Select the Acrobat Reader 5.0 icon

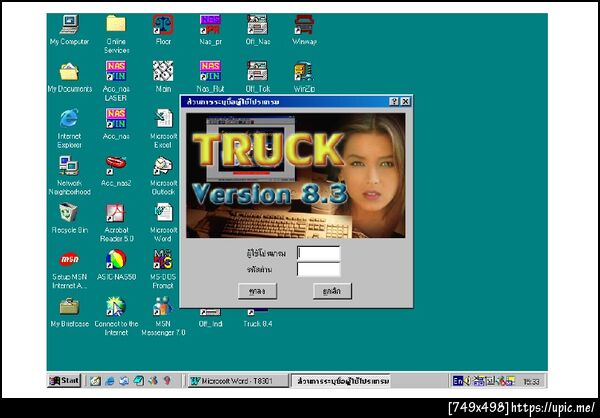pos(116,212)
